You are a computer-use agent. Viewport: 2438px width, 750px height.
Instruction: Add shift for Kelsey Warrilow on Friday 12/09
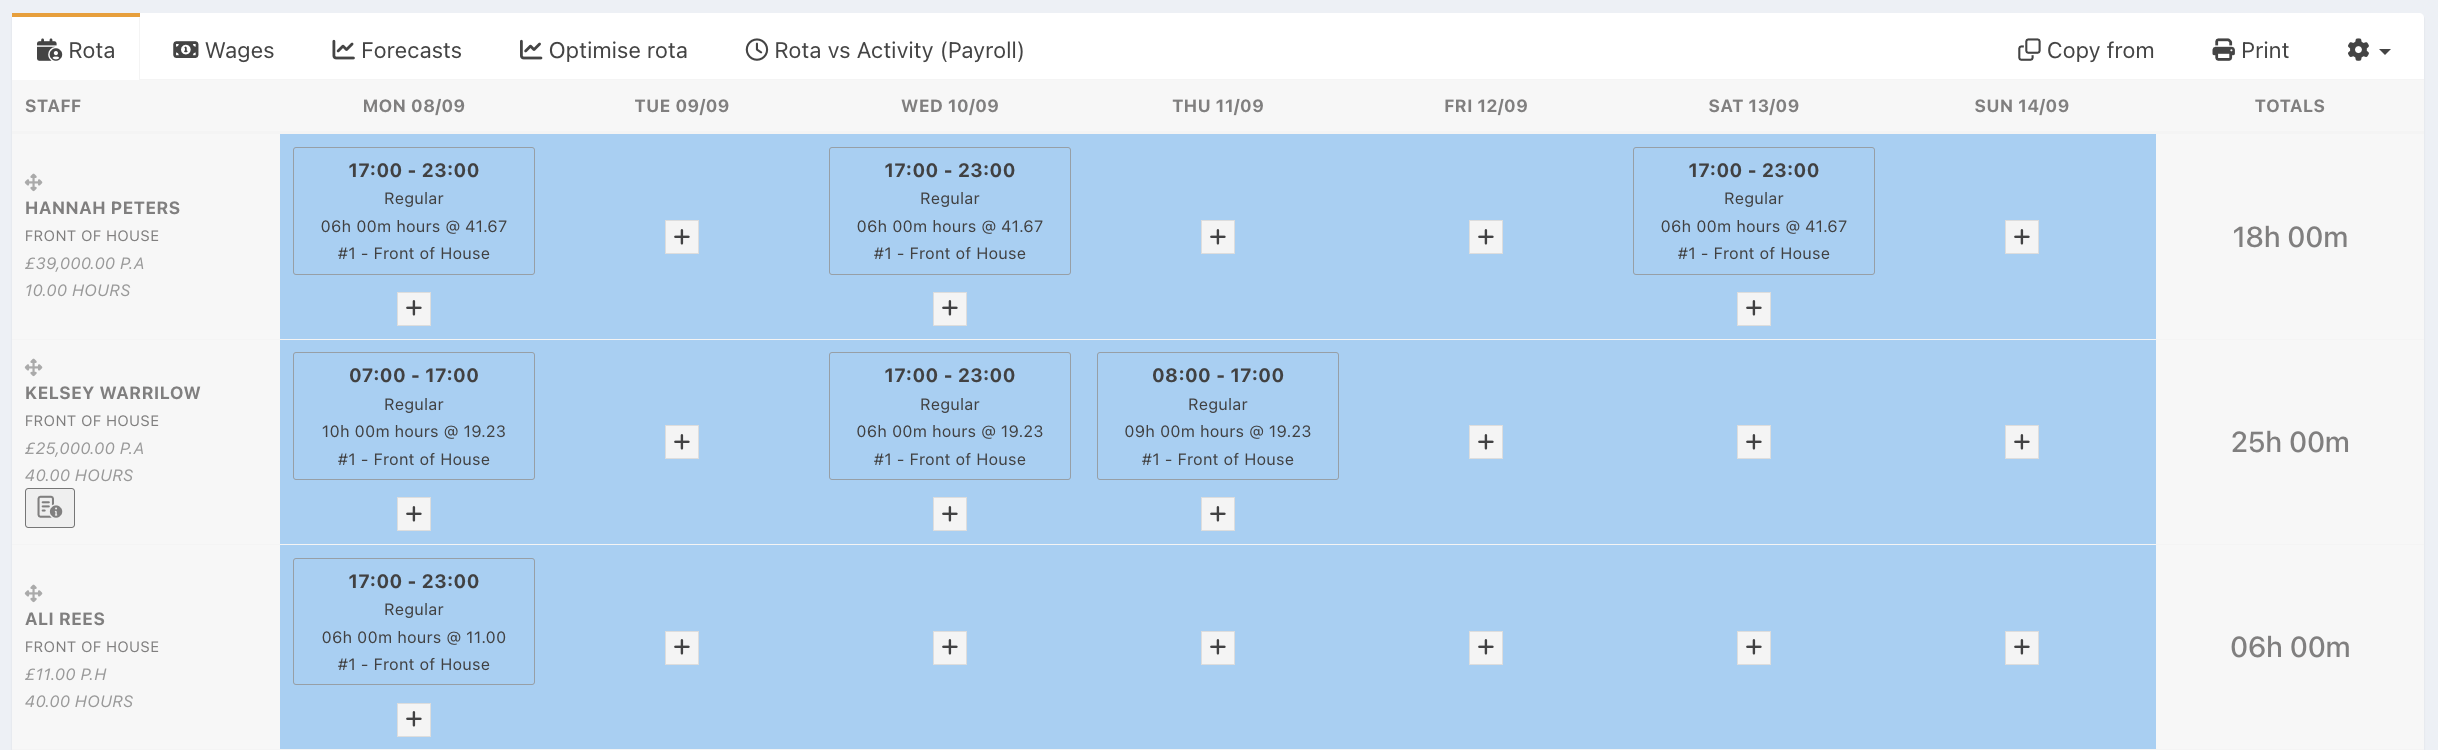(1486, 442)
